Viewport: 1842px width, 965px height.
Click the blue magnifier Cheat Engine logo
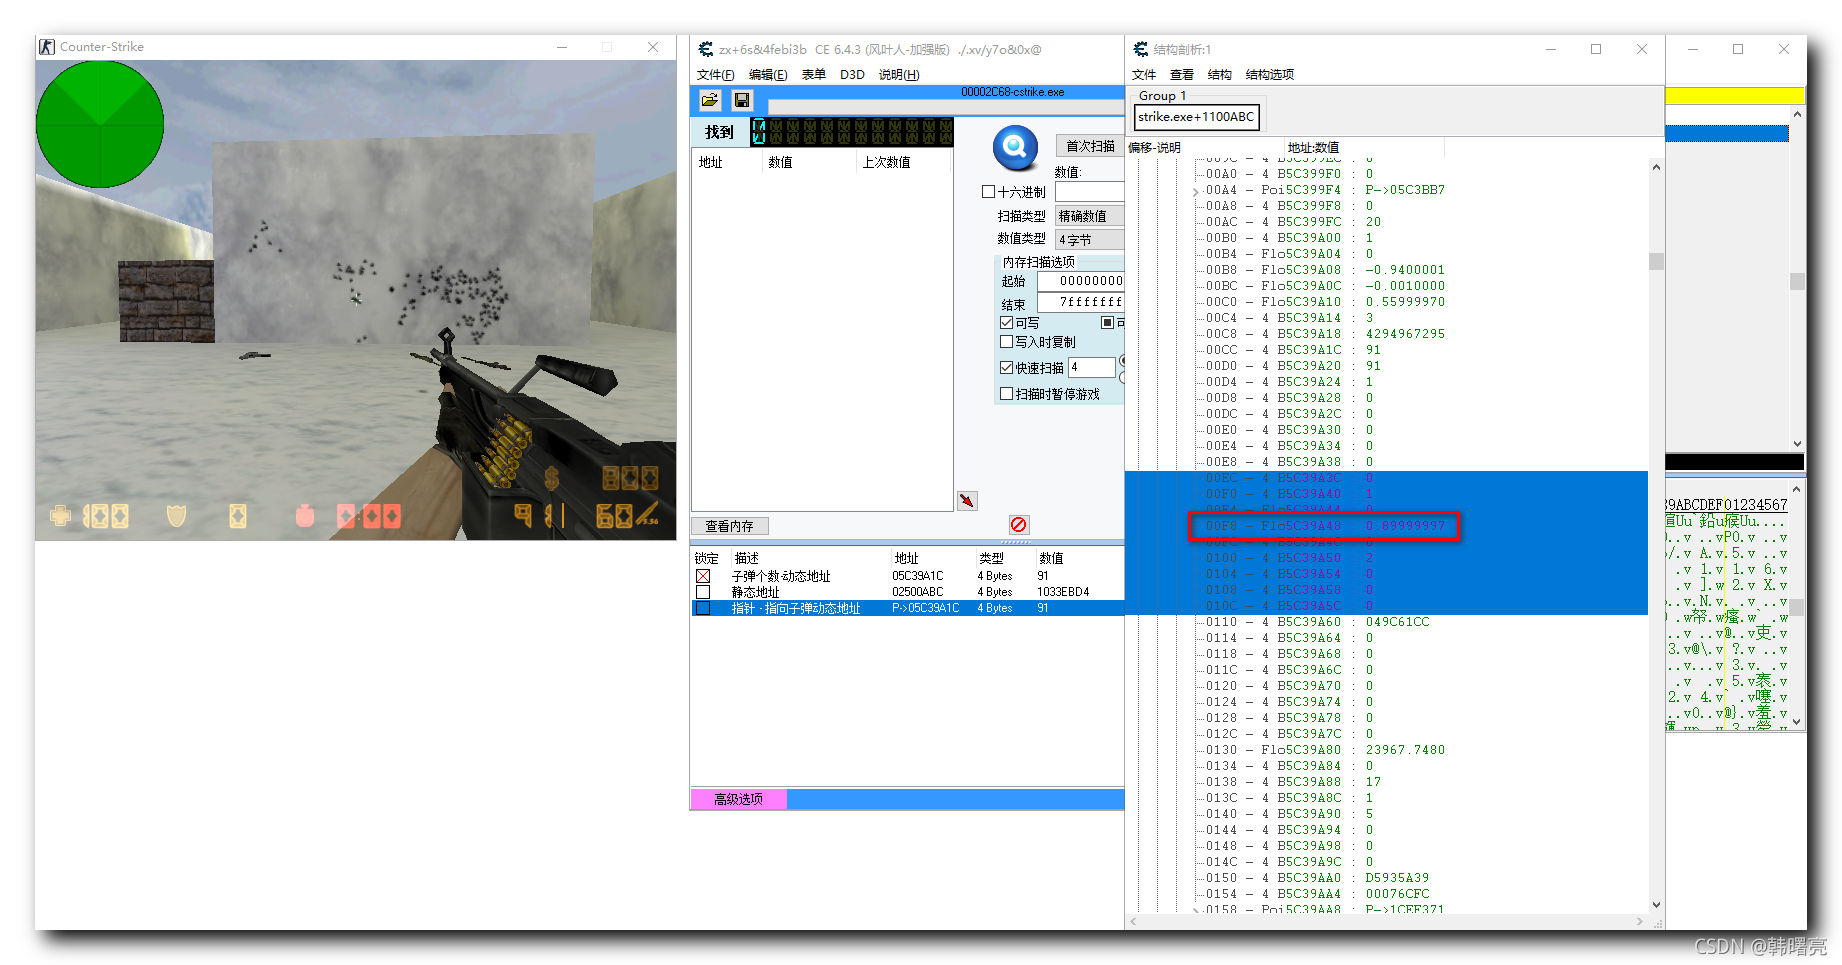1015,147
